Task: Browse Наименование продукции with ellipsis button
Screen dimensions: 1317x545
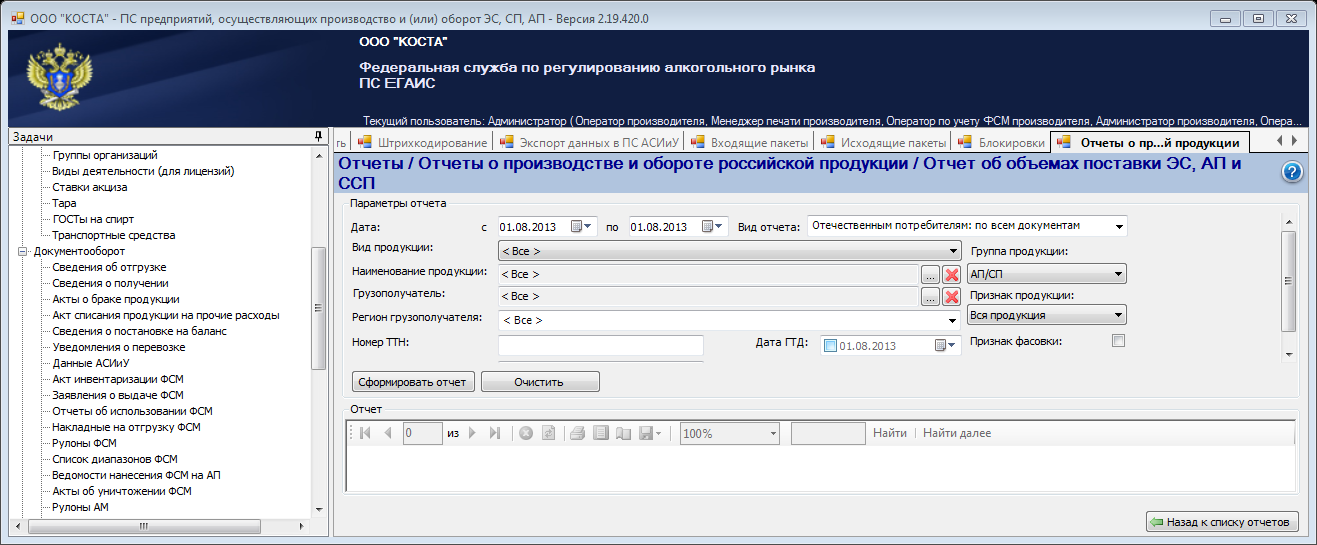Action: (930, 273)
